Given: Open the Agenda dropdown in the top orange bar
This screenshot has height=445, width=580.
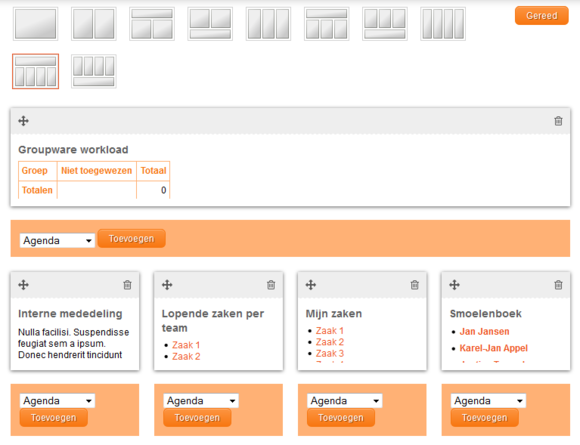Looking at the screenshot, I should (57, 240).
